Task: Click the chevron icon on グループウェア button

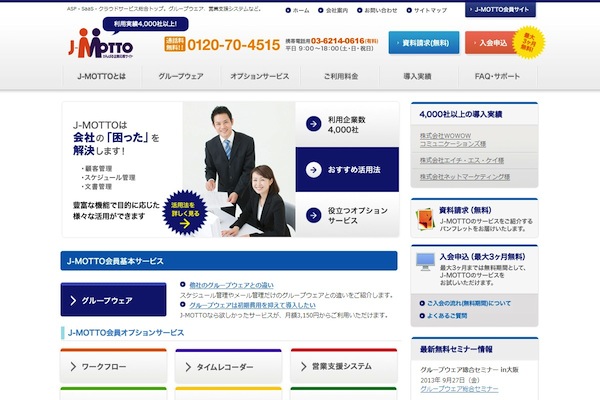Action: (73, 300)
